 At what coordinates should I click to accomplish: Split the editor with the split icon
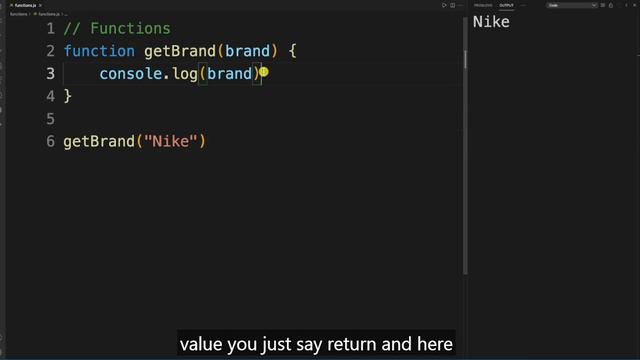[x=453, y=5]
